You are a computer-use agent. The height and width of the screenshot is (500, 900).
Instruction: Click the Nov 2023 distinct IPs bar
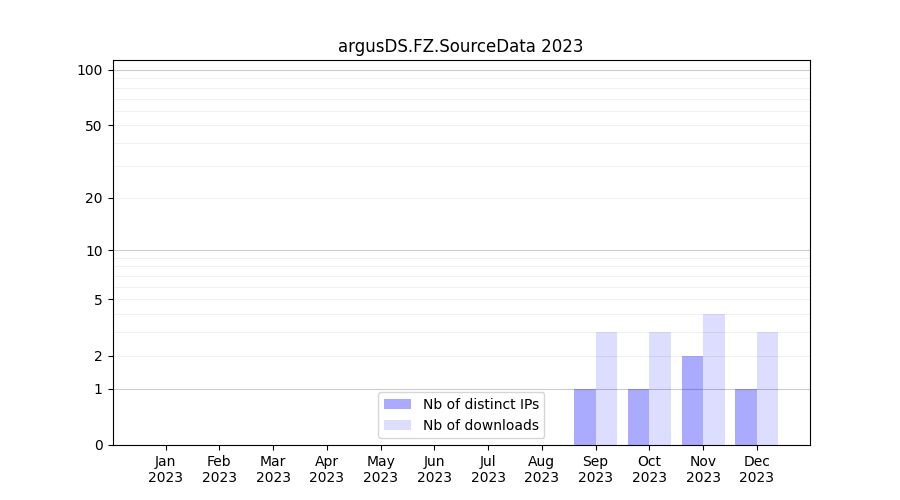692,400
